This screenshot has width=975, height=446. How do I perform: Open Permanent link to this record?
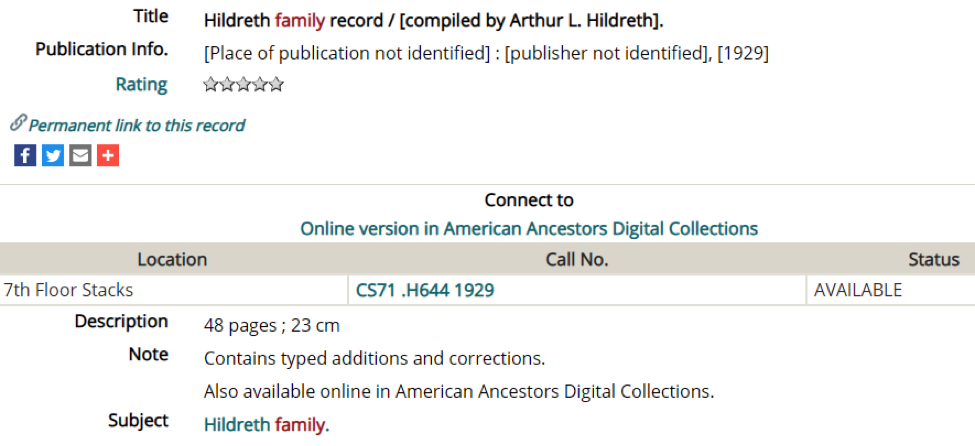click(137, 126)
